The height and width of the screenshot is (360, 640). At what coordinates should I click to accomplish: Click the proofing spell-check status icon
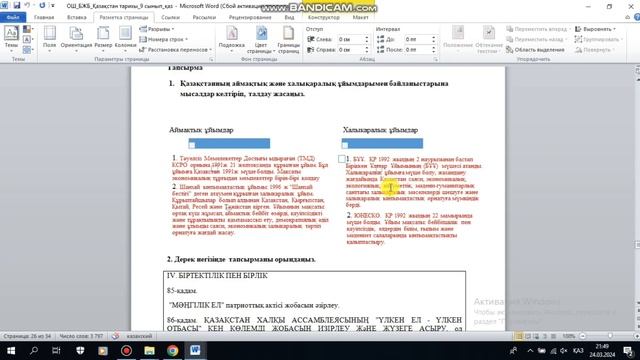116,336
